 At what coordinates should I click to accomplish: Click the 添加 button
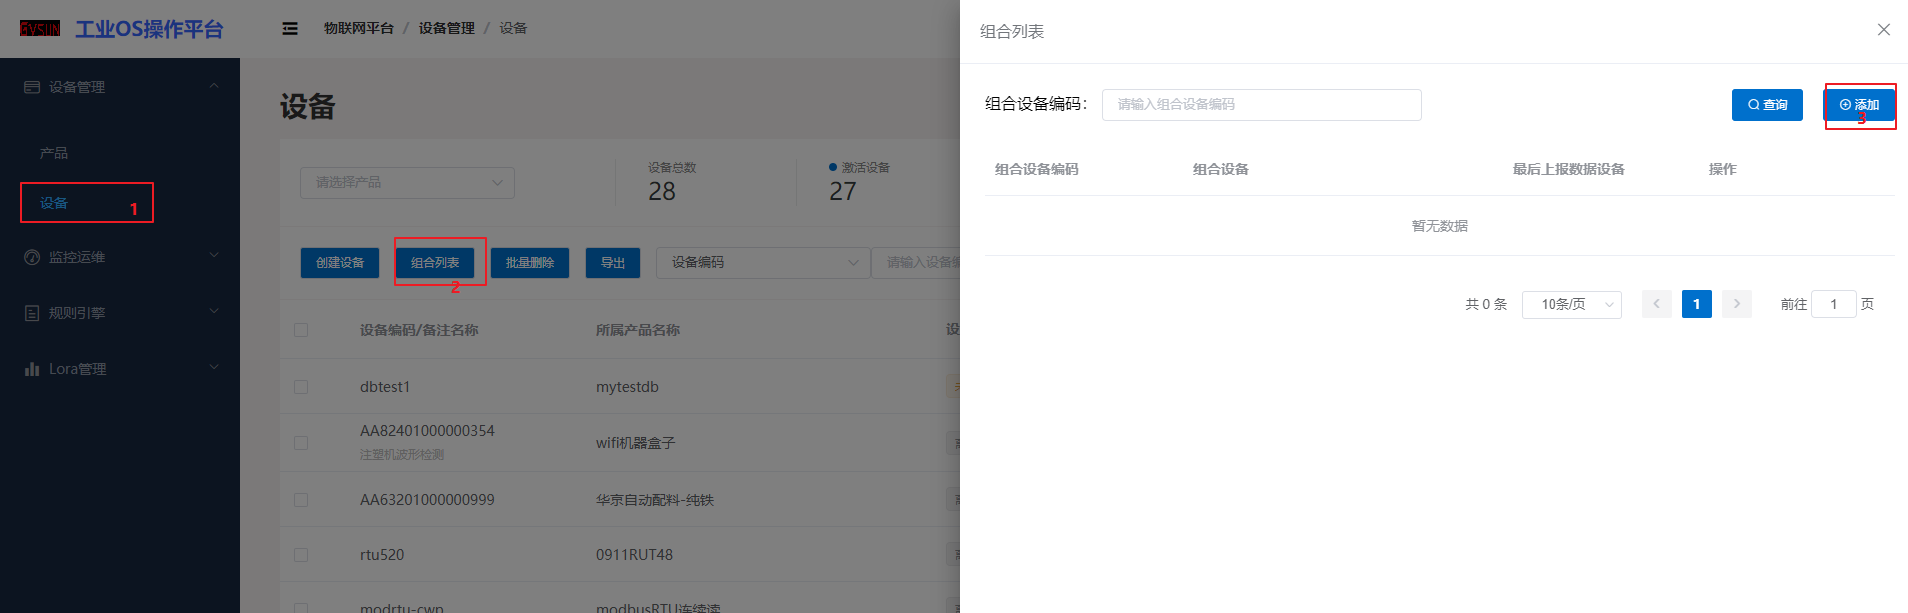click(1859, 105)
